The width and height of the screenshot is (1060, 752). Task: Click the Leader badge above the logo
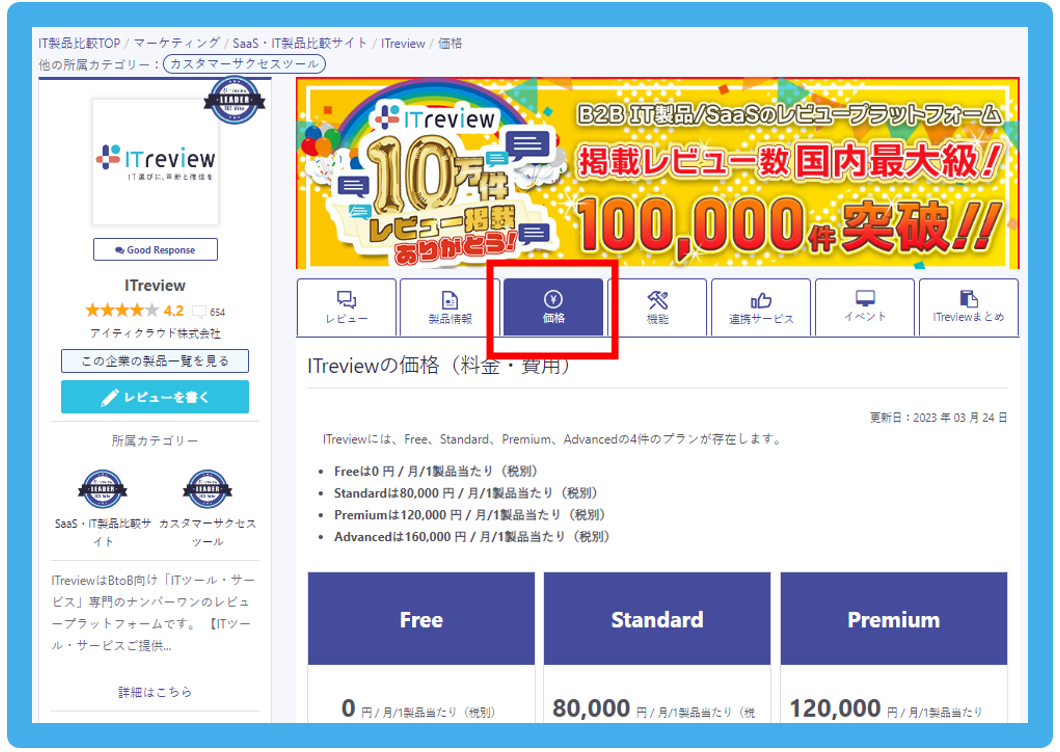tap(232, 102)
